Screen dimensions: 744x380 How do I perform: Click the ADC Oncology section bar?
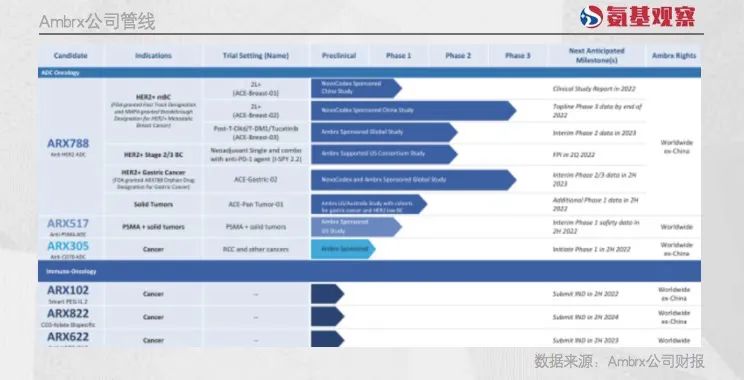[369, 73]
